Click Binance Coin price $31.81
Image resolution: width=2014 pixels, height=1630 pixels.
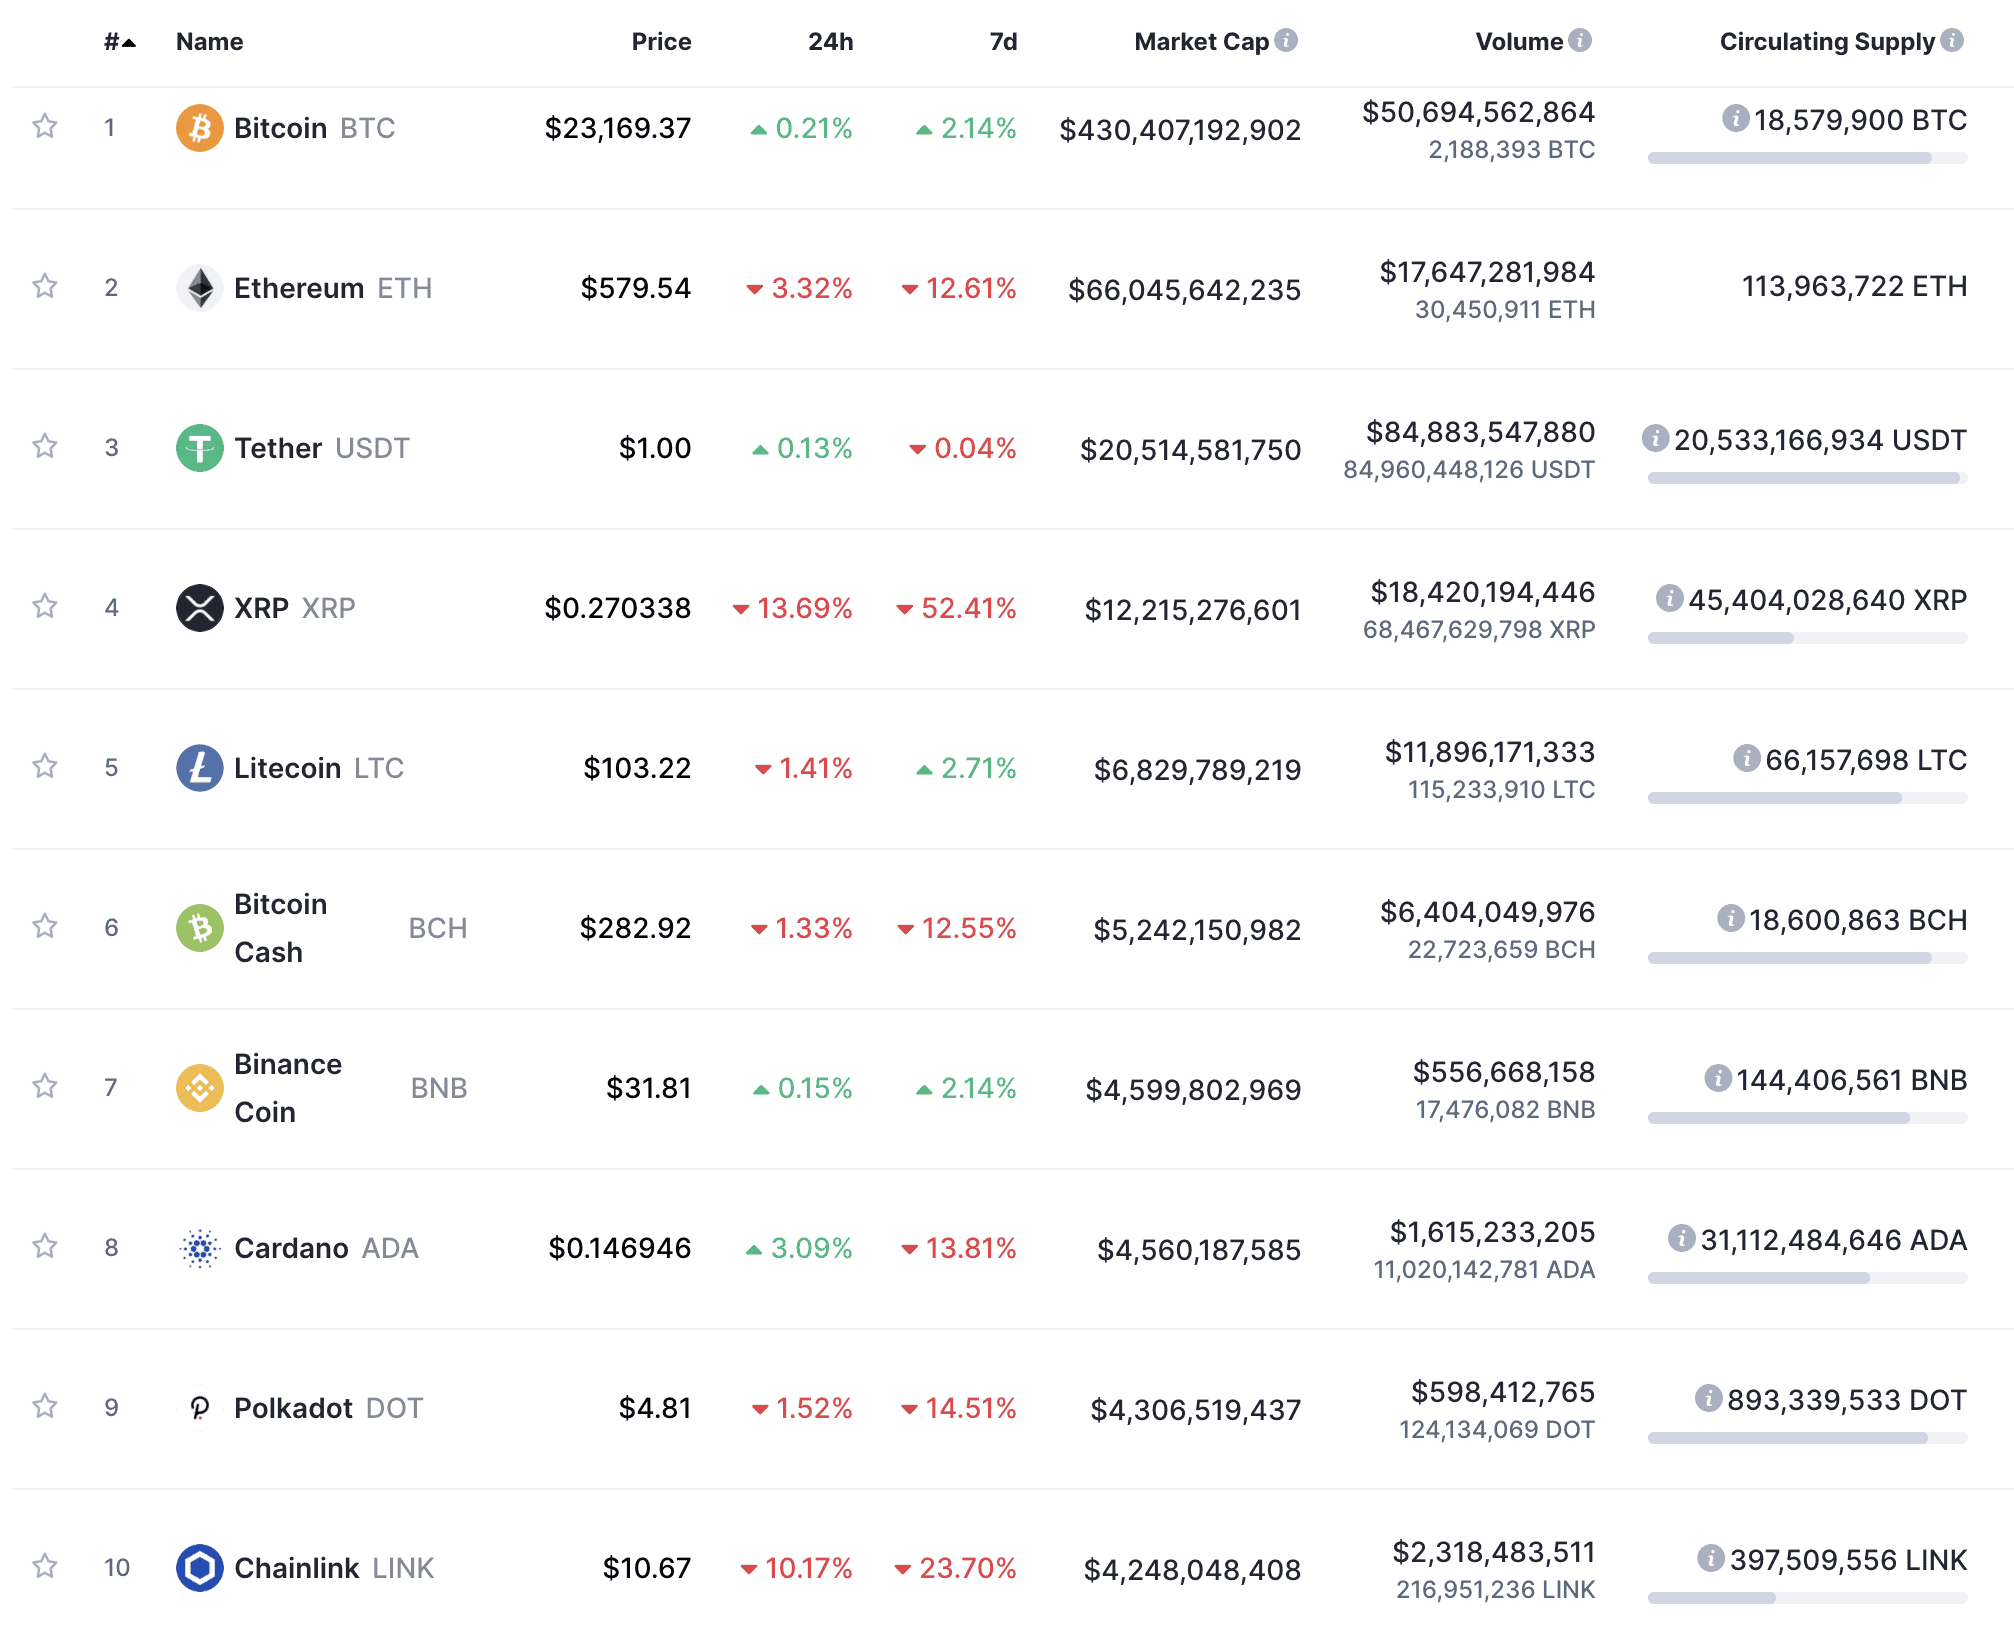[x=648, y=1088]
